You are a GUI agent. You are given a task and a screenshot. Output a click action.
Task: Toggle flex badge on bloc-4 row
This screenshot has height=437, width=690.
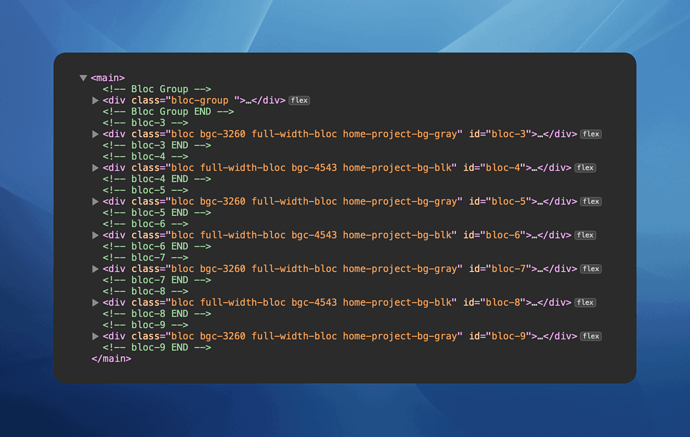coord(585,168)
